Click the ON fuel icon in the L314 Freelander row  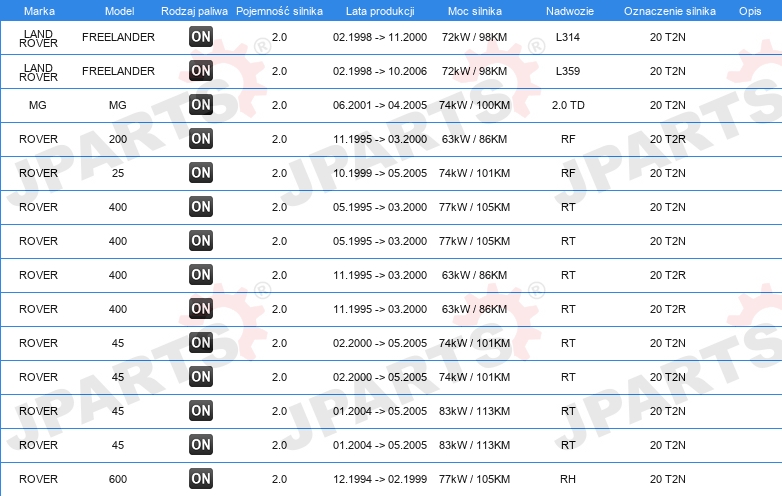click(201, 37)
